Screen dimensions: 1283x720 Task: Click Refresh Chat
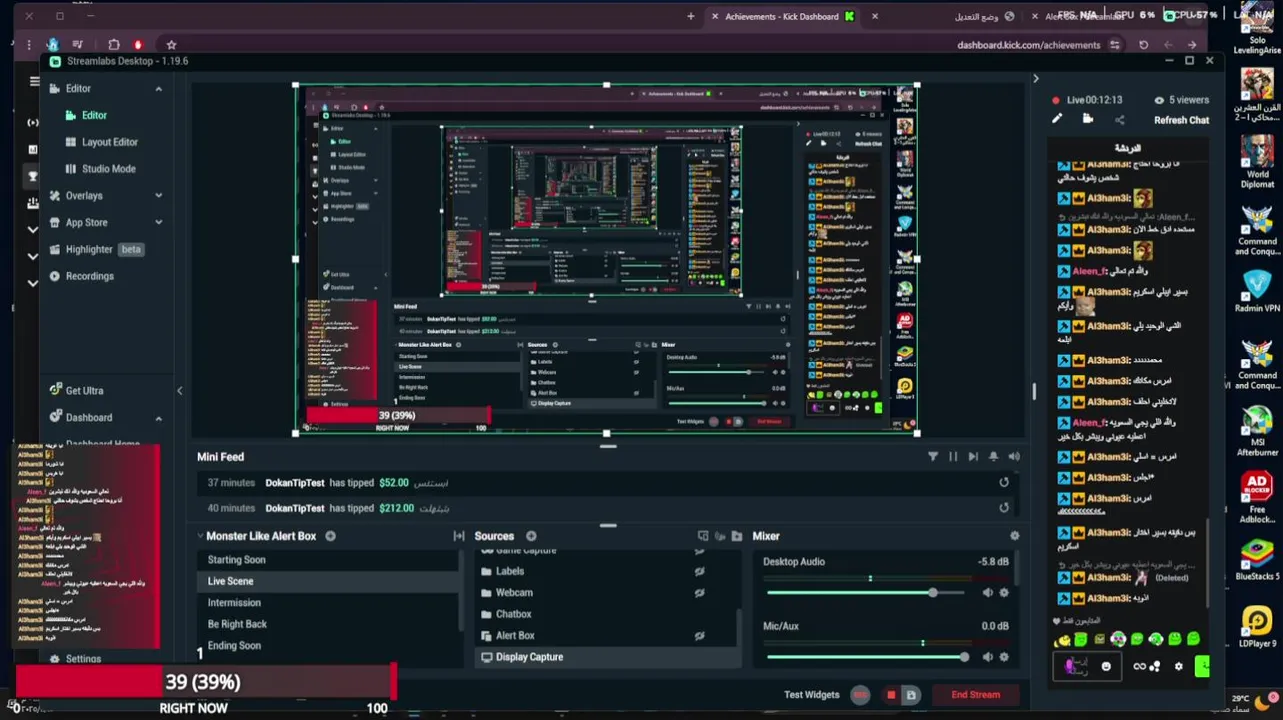click(x=1181, y=120)
